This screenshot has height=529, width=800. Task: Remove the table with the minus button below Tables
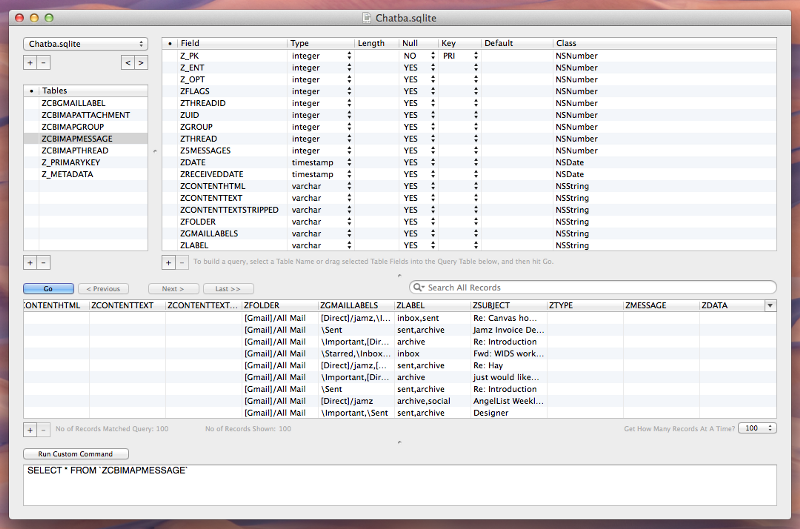42,262
